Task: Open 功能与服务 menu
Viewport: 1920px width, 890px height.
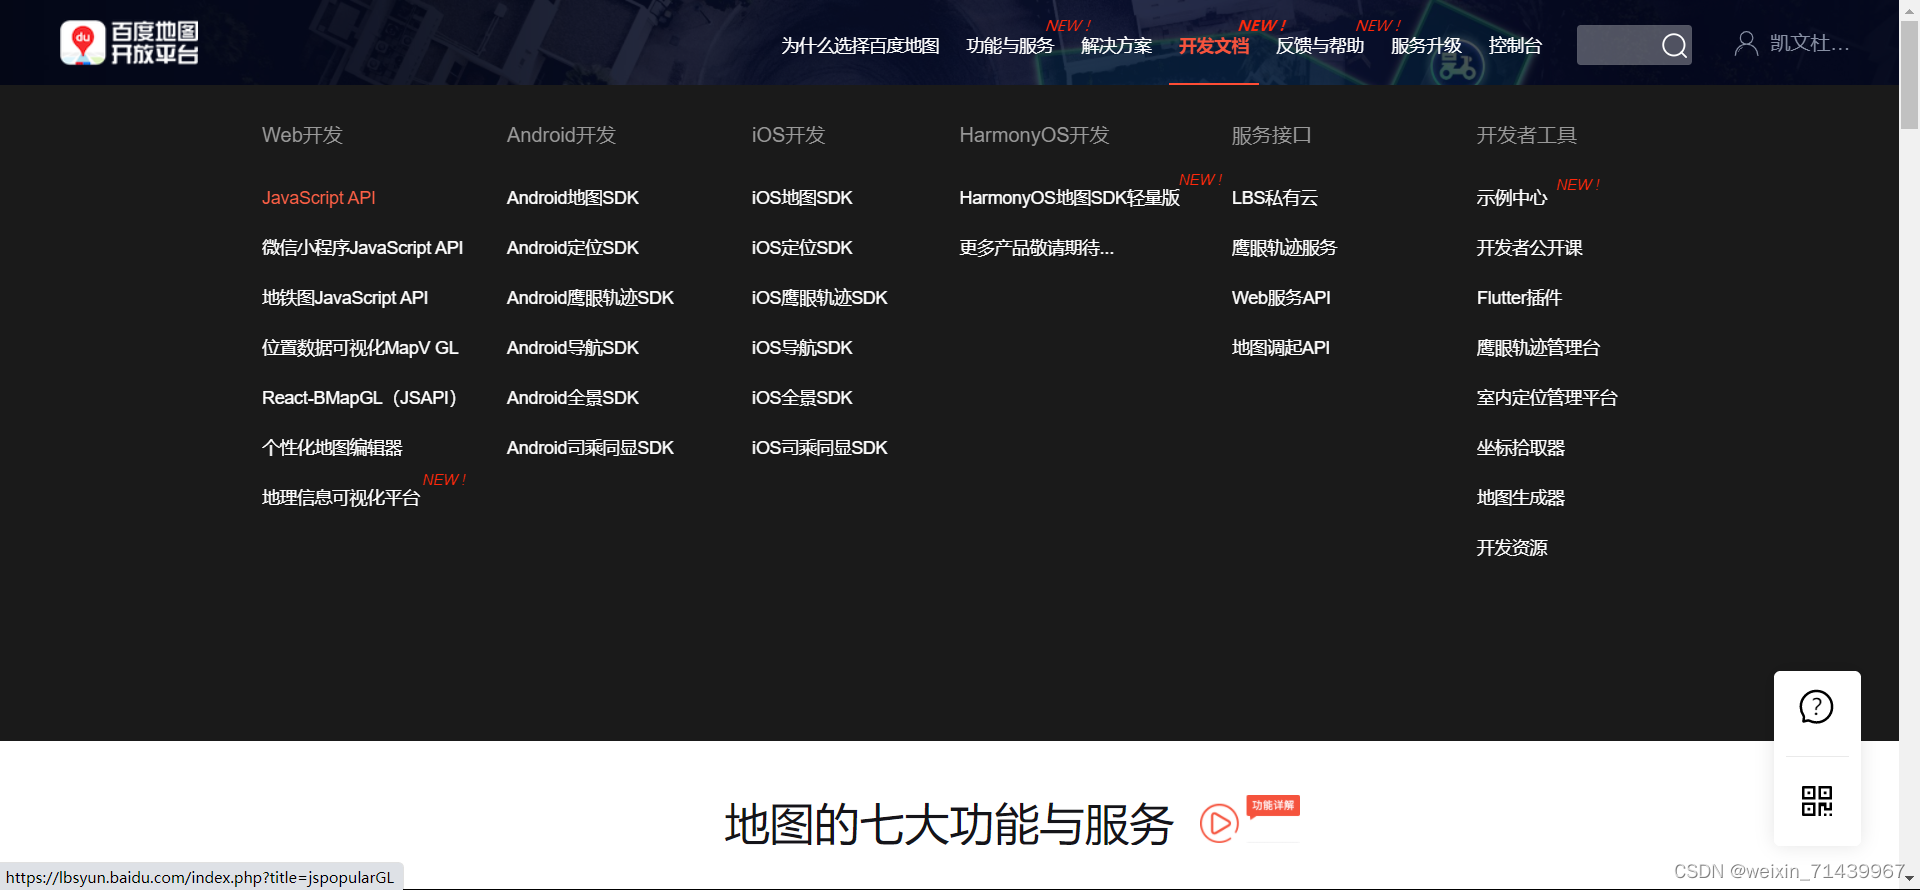Action: click(x=1010, y=46)
